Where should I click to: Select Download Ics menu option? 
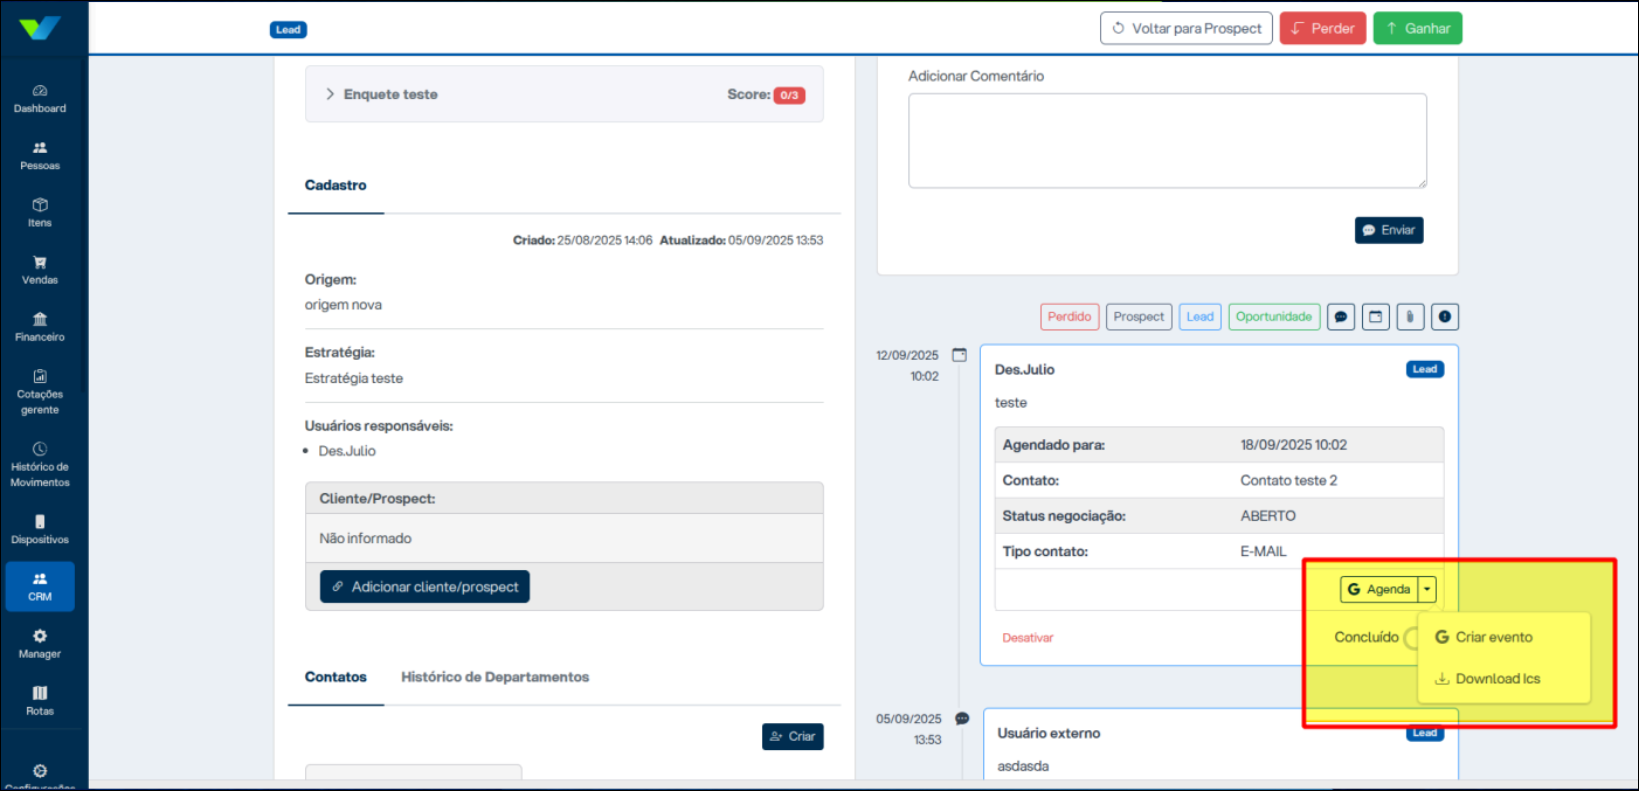(1497, 679)
